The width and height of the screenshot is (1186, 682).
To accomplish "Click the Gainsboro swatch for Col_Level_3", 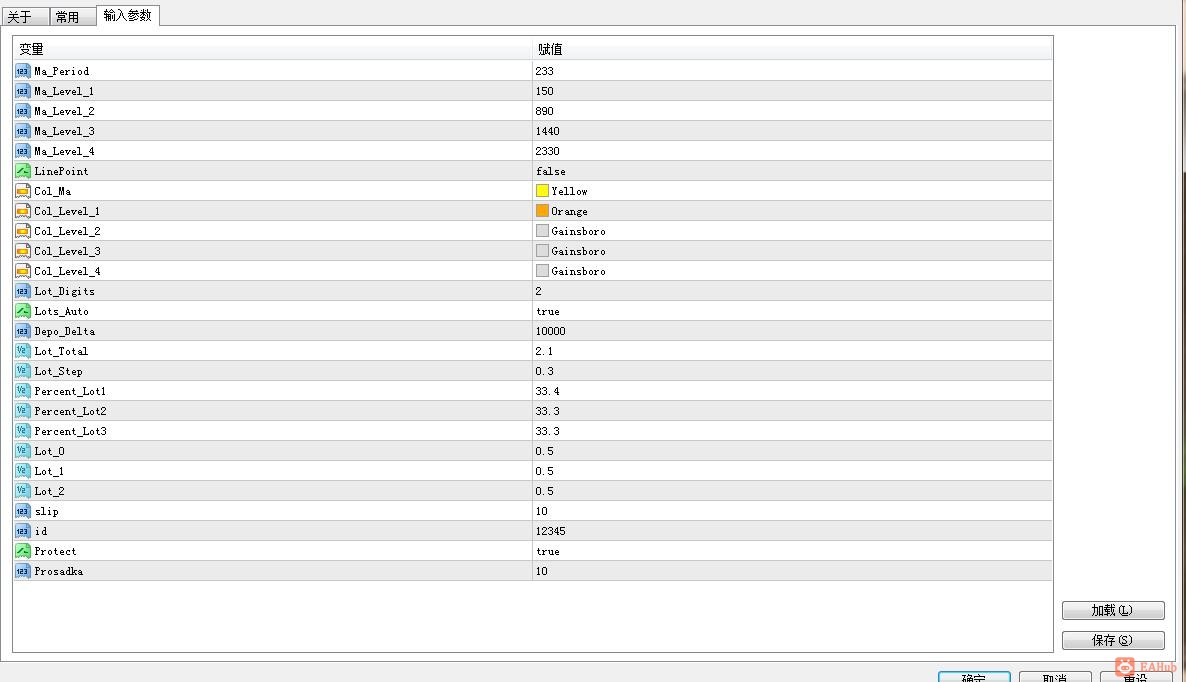I will tap(542, 250).
